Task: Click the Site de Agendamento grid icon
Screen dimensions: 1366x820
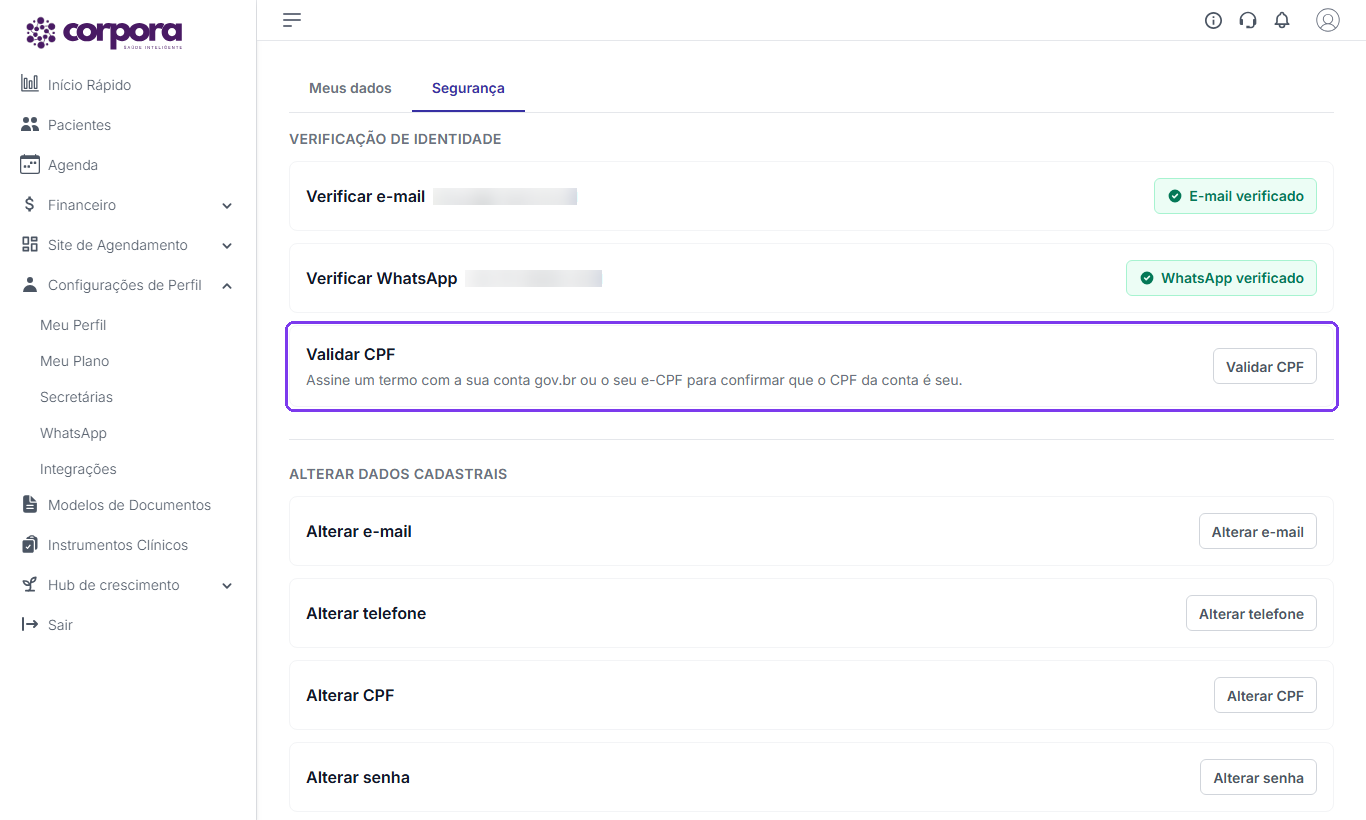Action: [30, 245]
